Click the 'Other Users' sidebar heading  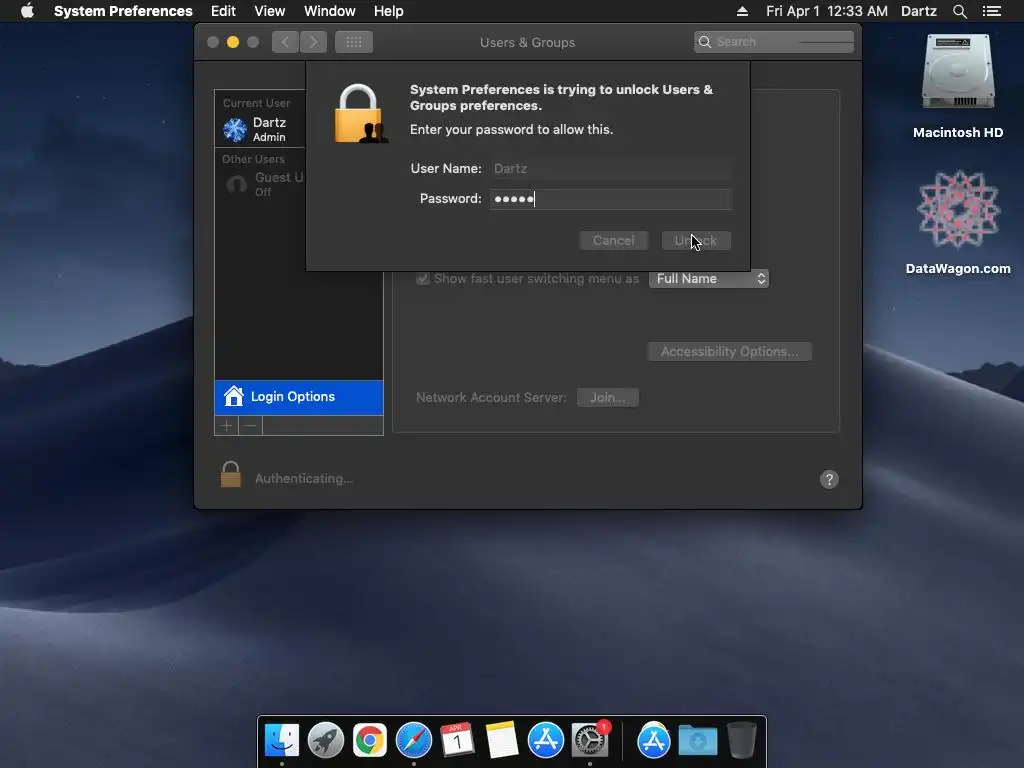point(253,159)
